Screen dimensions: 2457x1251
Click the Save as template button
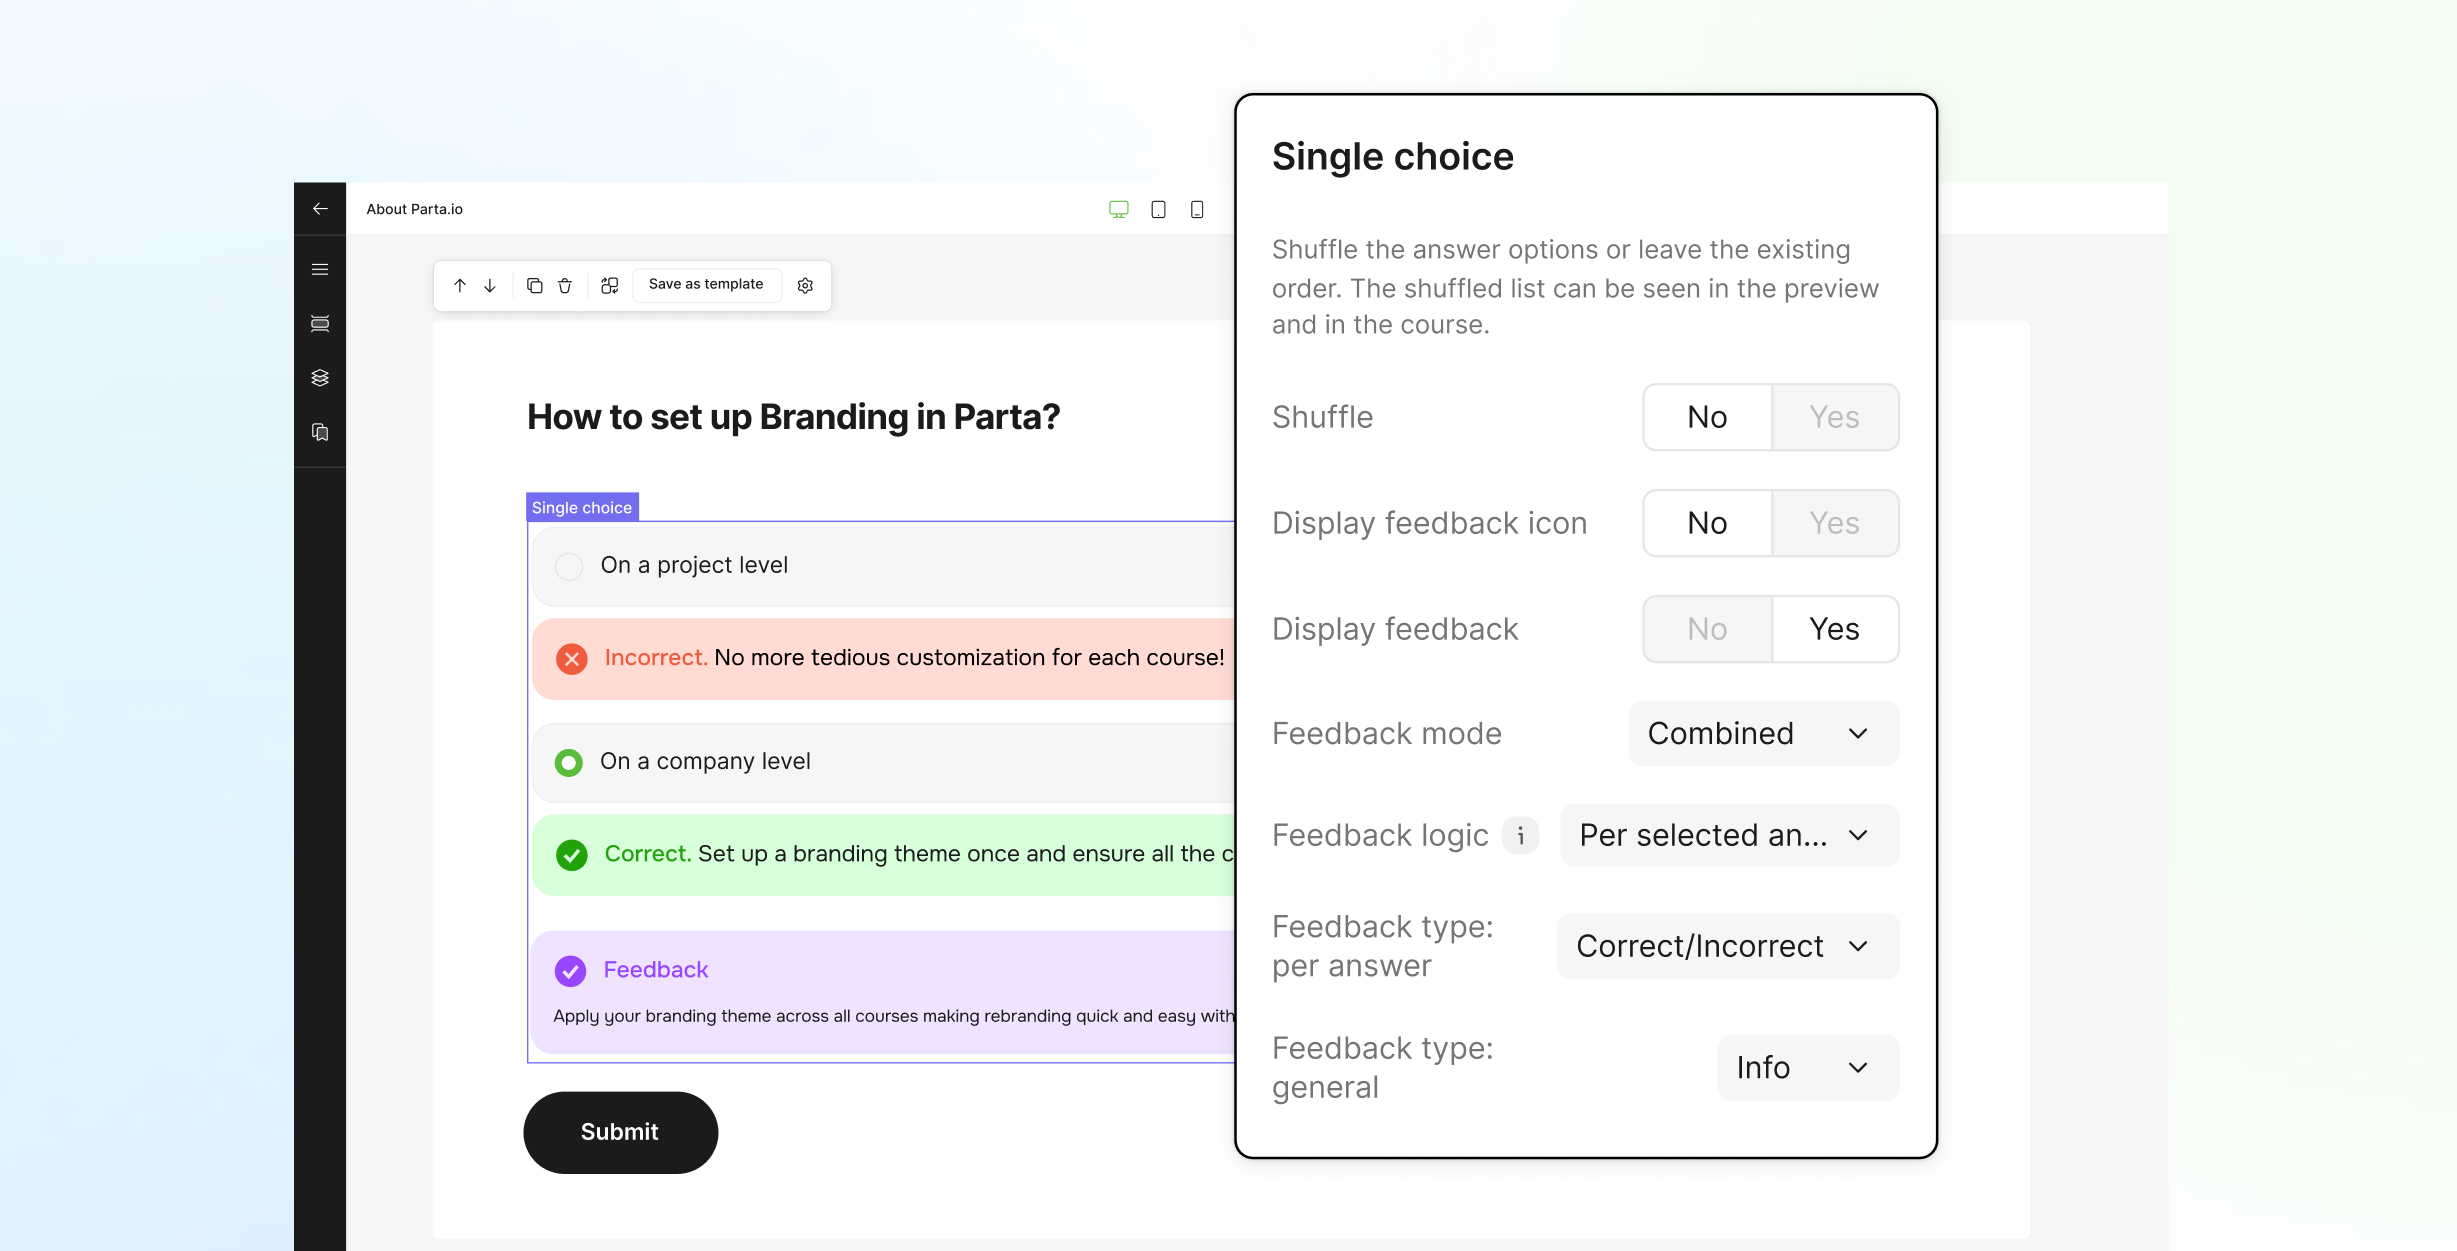[x=706, y=284]
